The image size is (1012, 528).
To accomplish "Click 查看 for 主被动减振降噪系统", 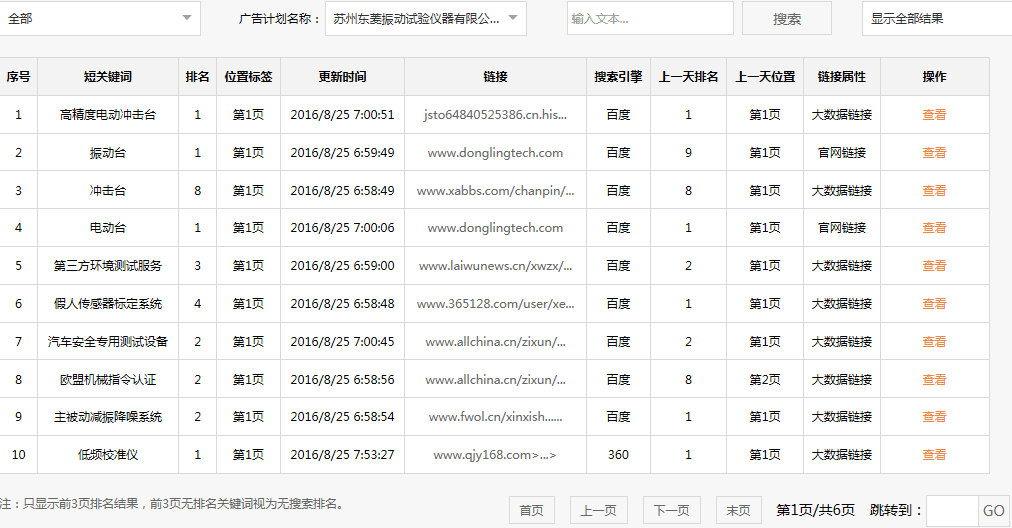I will click(x=934, y=417).
